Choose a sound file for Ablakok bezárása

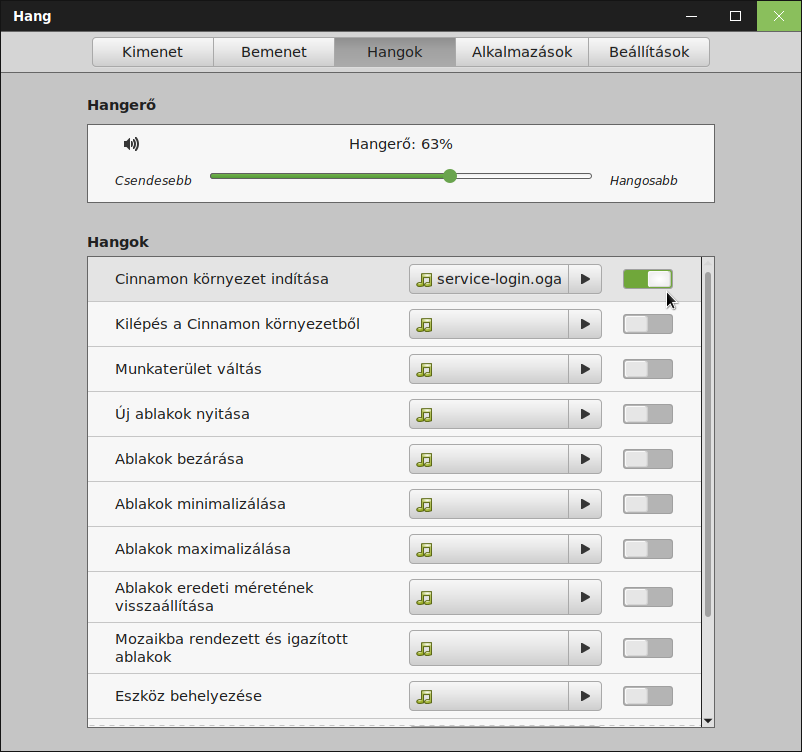tap(488, 459)
